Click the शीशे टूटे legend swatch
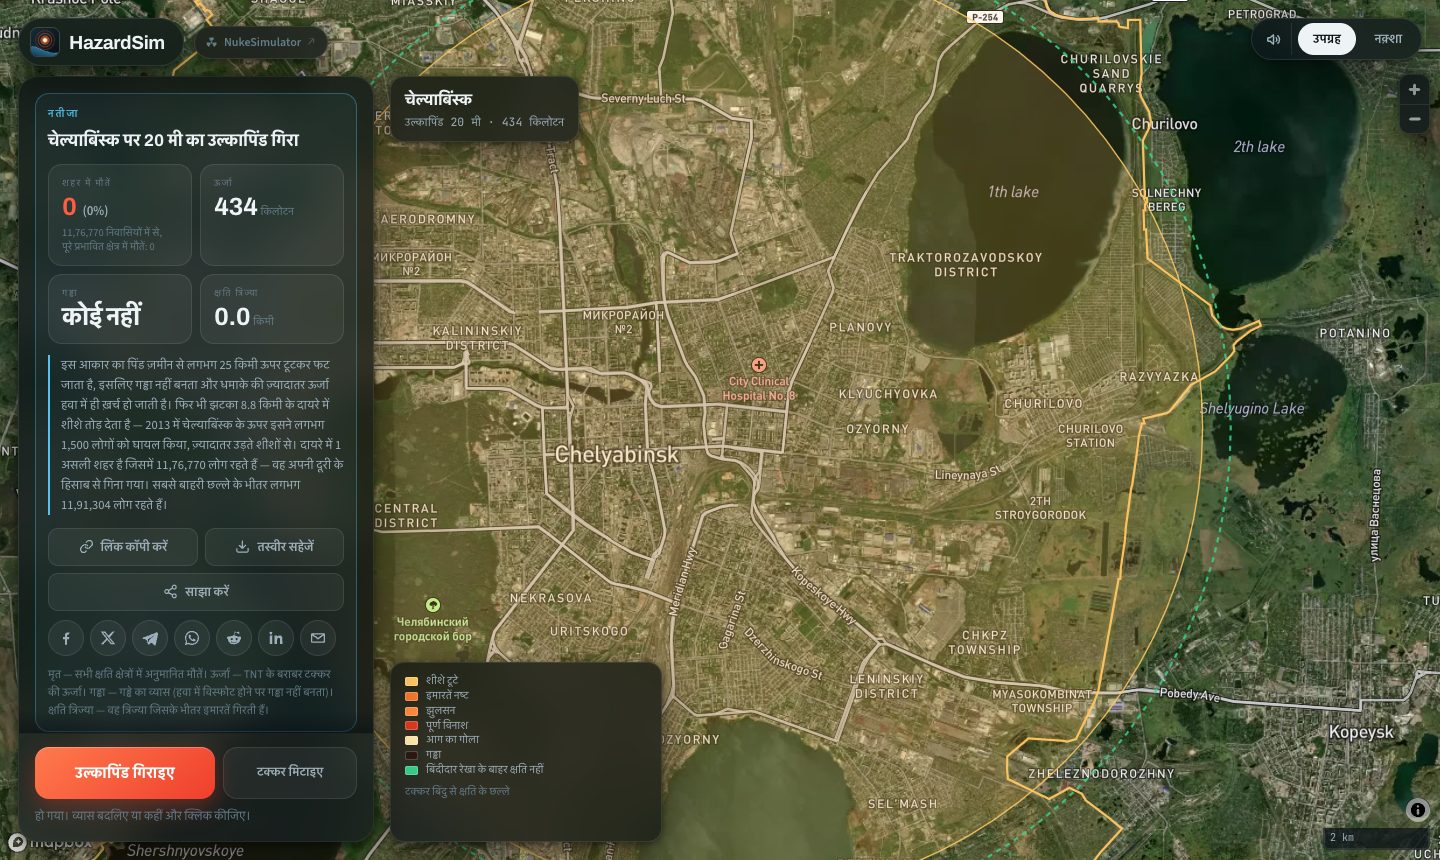 411,681
